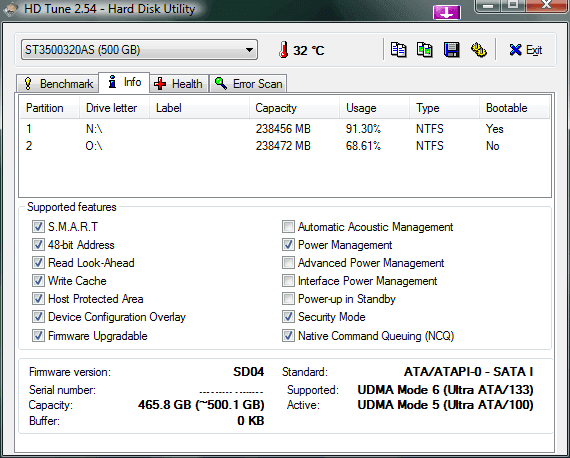Switch to the Benchmark tab
Image resolution: width=570 pixels, height=458 pixels.
click(58, 84)
